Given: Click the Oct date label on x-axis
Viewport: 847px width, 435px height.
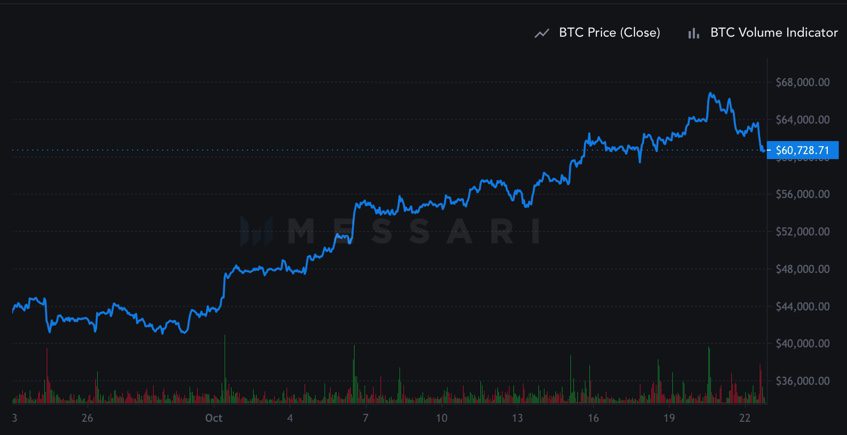Looking at the screenshot, I should pyautogui.click(x=213, y=417).
